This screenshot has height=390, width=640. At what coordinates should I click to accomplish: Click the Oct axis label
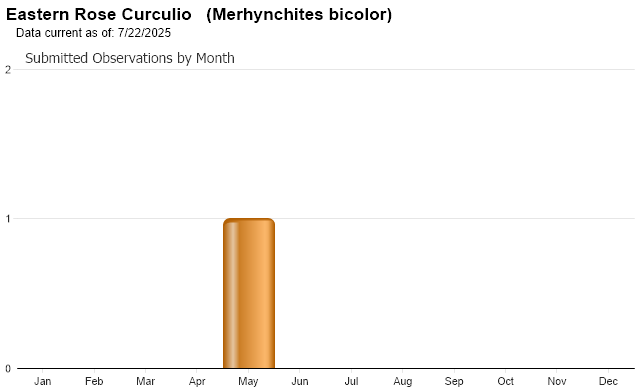505,381
